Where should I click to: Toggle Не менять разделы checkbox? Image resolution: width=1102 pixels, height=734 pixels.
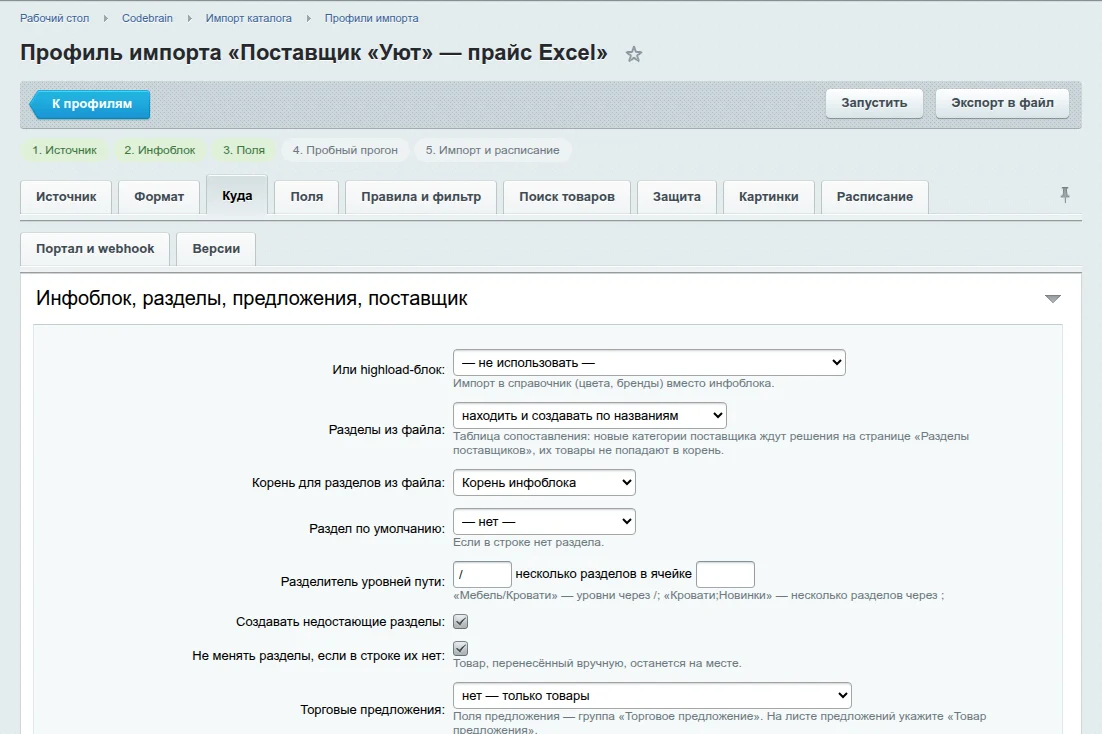point(460,648)
